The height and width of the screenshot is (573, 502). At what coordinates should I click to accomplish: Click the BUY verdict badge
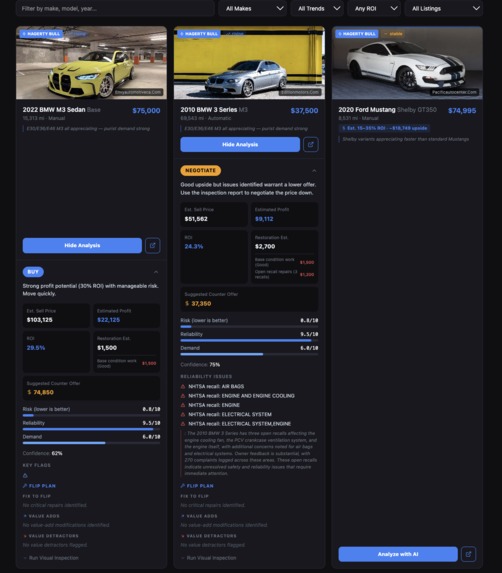[33, 272]
